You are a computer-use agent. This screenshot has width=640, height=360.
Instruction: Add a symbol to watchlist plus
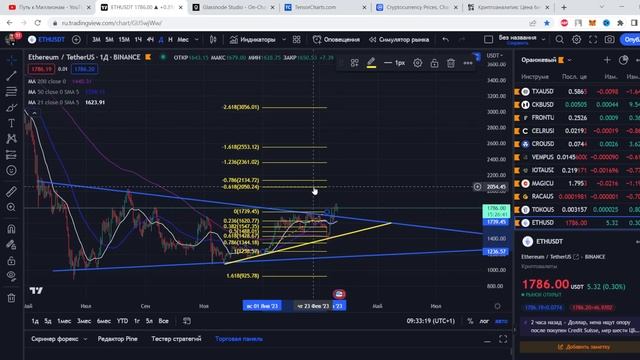point(607,60)
